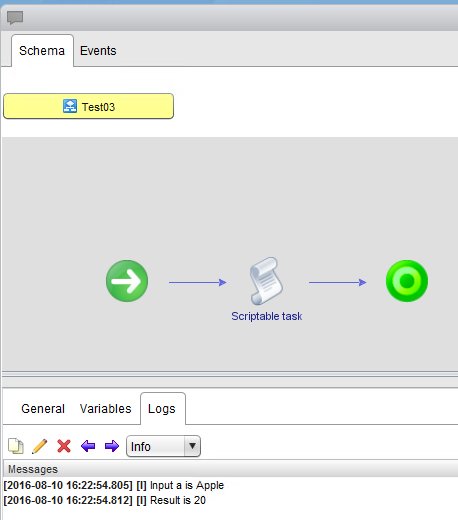The image size is (458, 520).
Task: Open the General tab
Action: point(43,409)
